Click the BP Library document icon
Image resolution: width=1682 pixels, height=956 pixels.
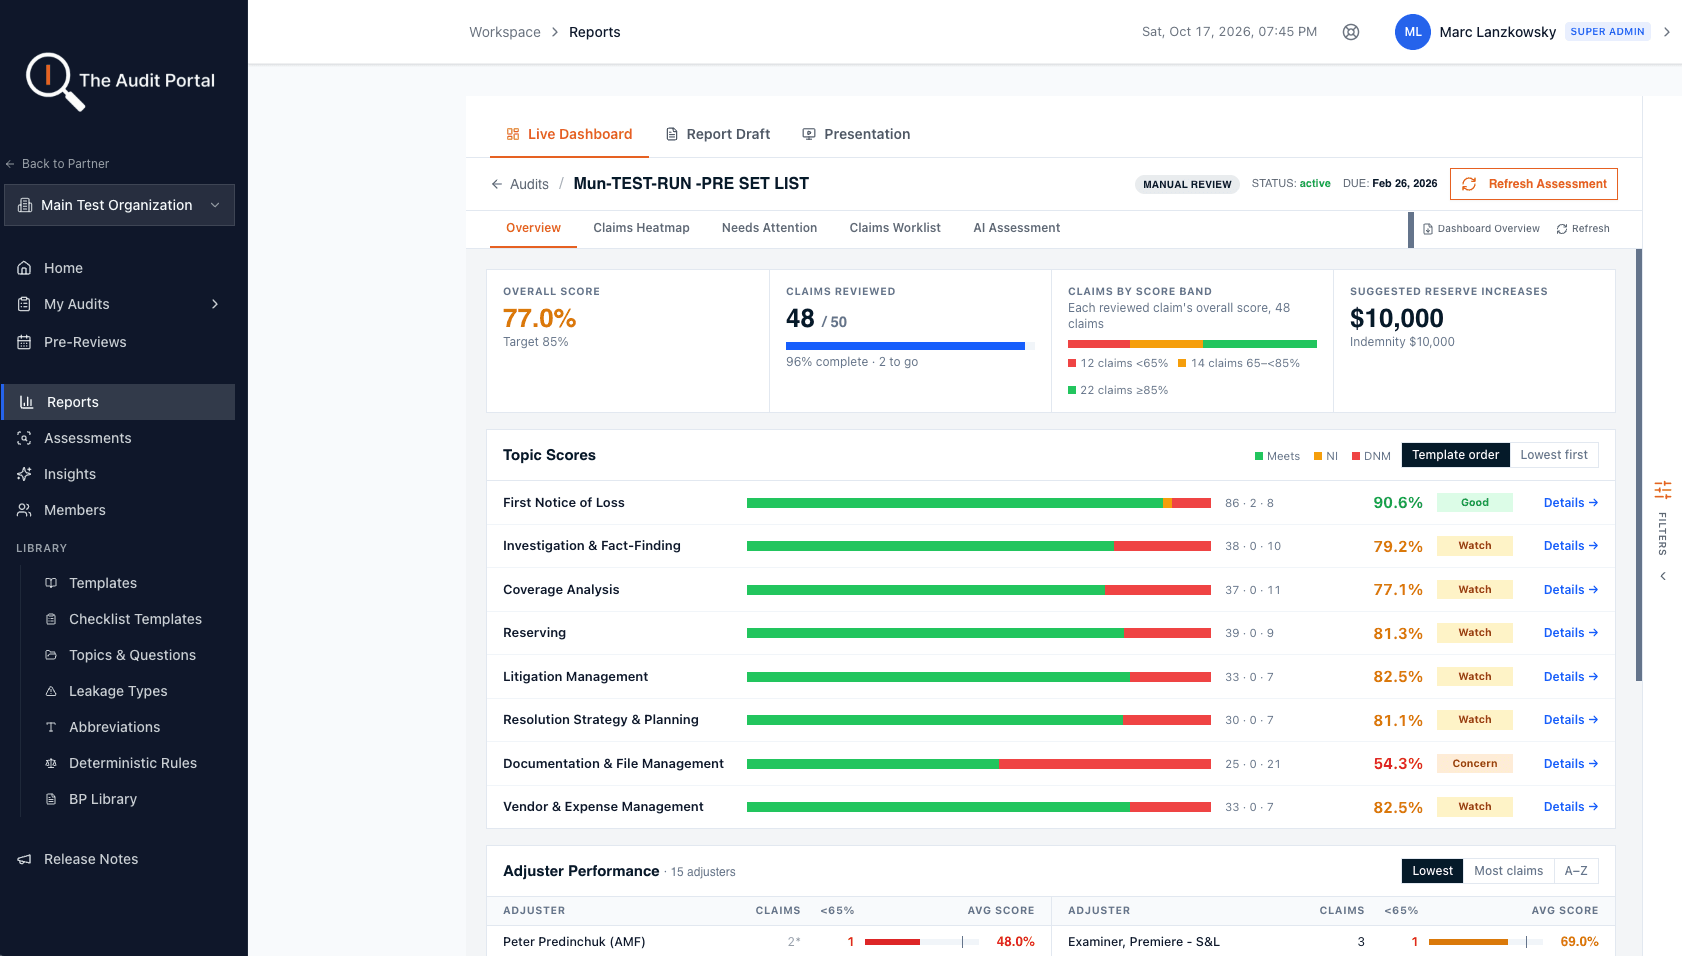[51, 799]
